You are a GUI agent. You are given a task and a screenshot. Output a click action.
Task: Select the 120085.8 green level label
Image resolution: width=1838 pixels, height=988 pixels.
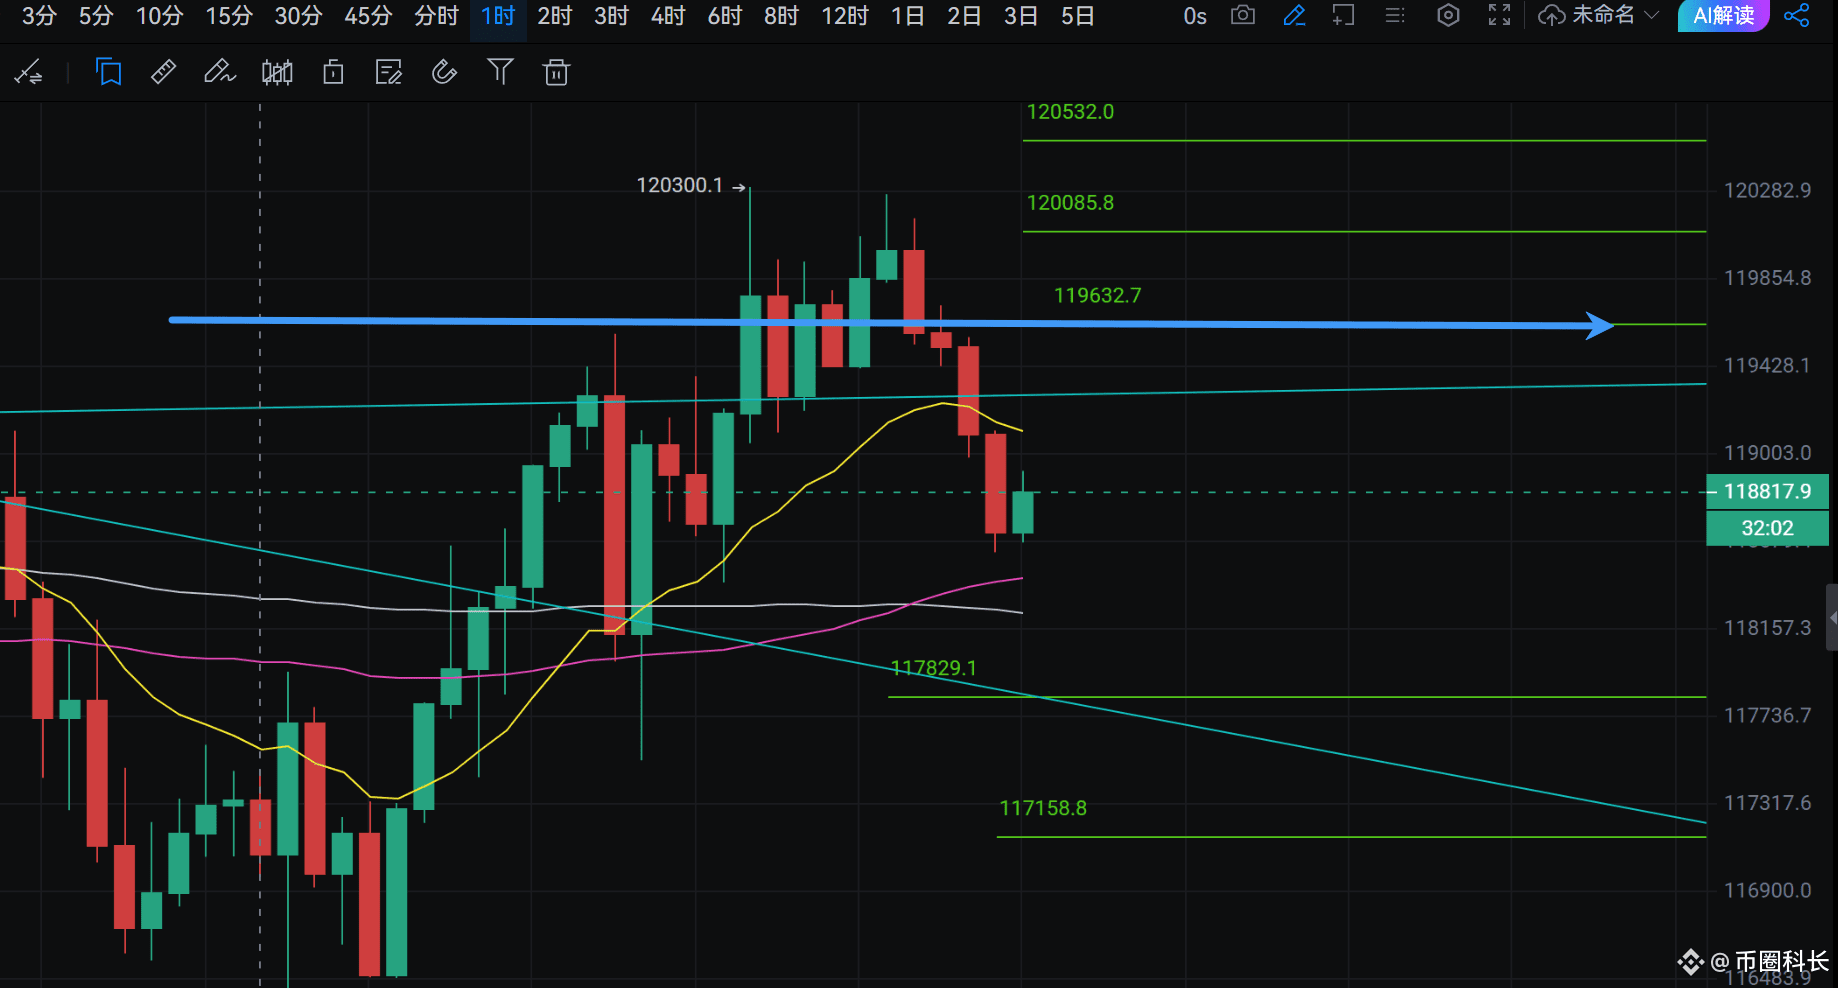click(x=1070, y=203)
